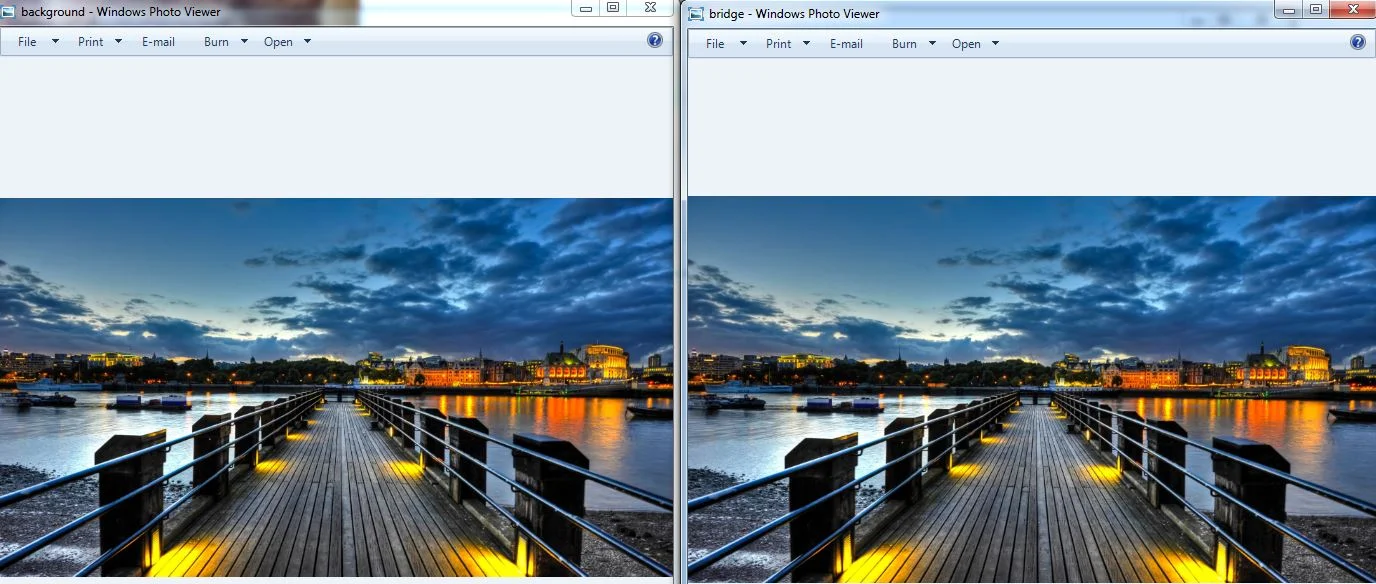This screenshot has height=584, width=1376.
Task: Open Print menu in bridge window
Action: 779,44
